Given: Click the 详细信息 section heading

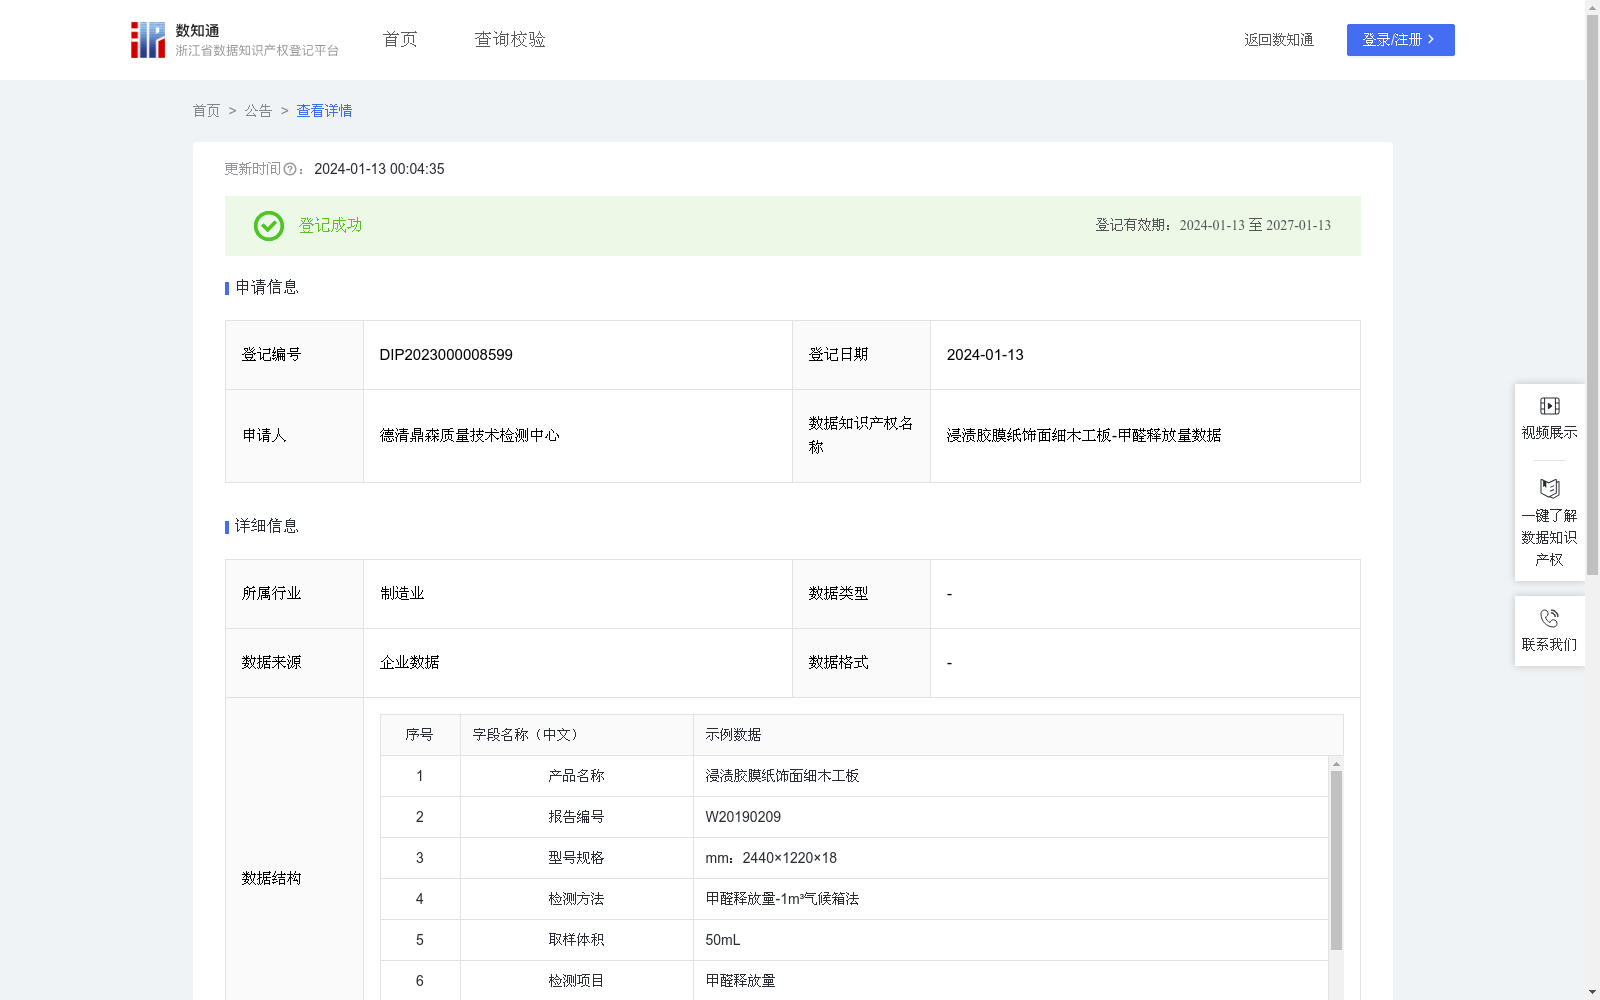Looking at the screenshot, I should point(267,527).
